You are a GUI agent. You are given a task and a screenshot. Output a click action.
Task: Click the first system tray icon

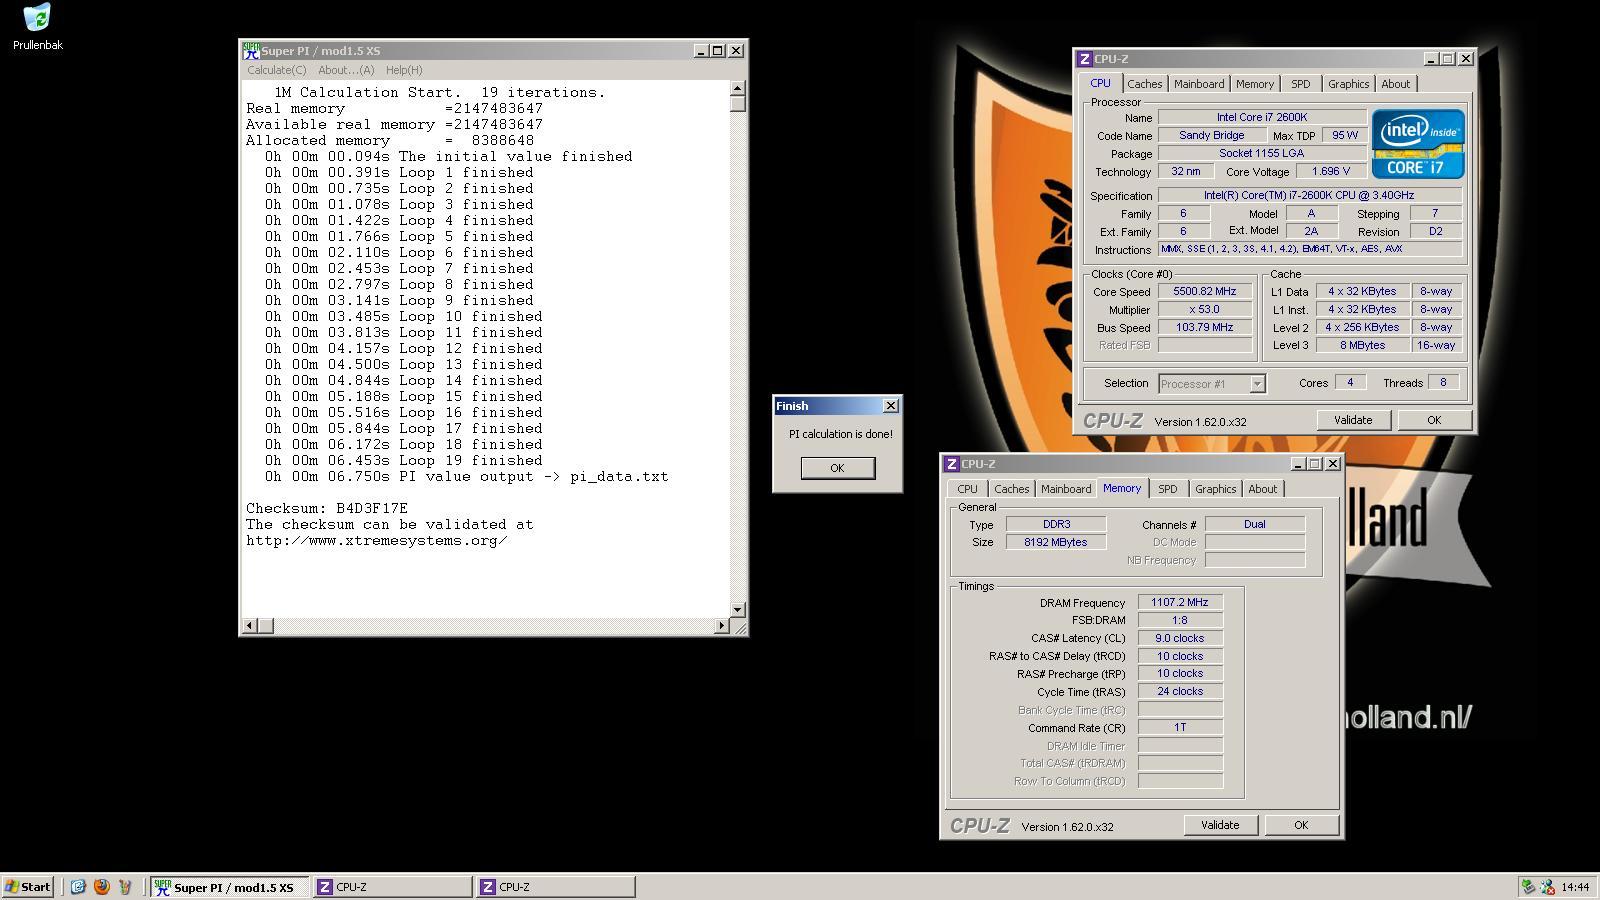click(x=1527, y=887)
